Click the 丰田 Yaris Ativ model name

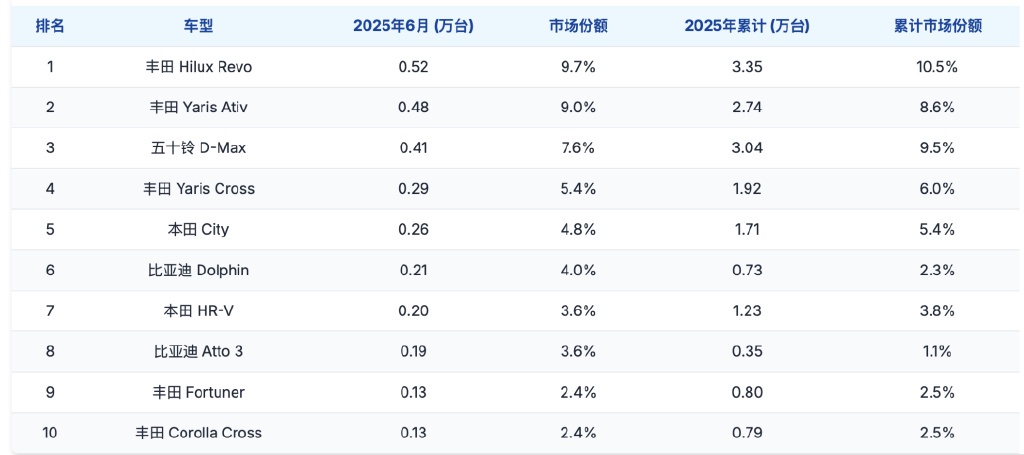point(198,107)
